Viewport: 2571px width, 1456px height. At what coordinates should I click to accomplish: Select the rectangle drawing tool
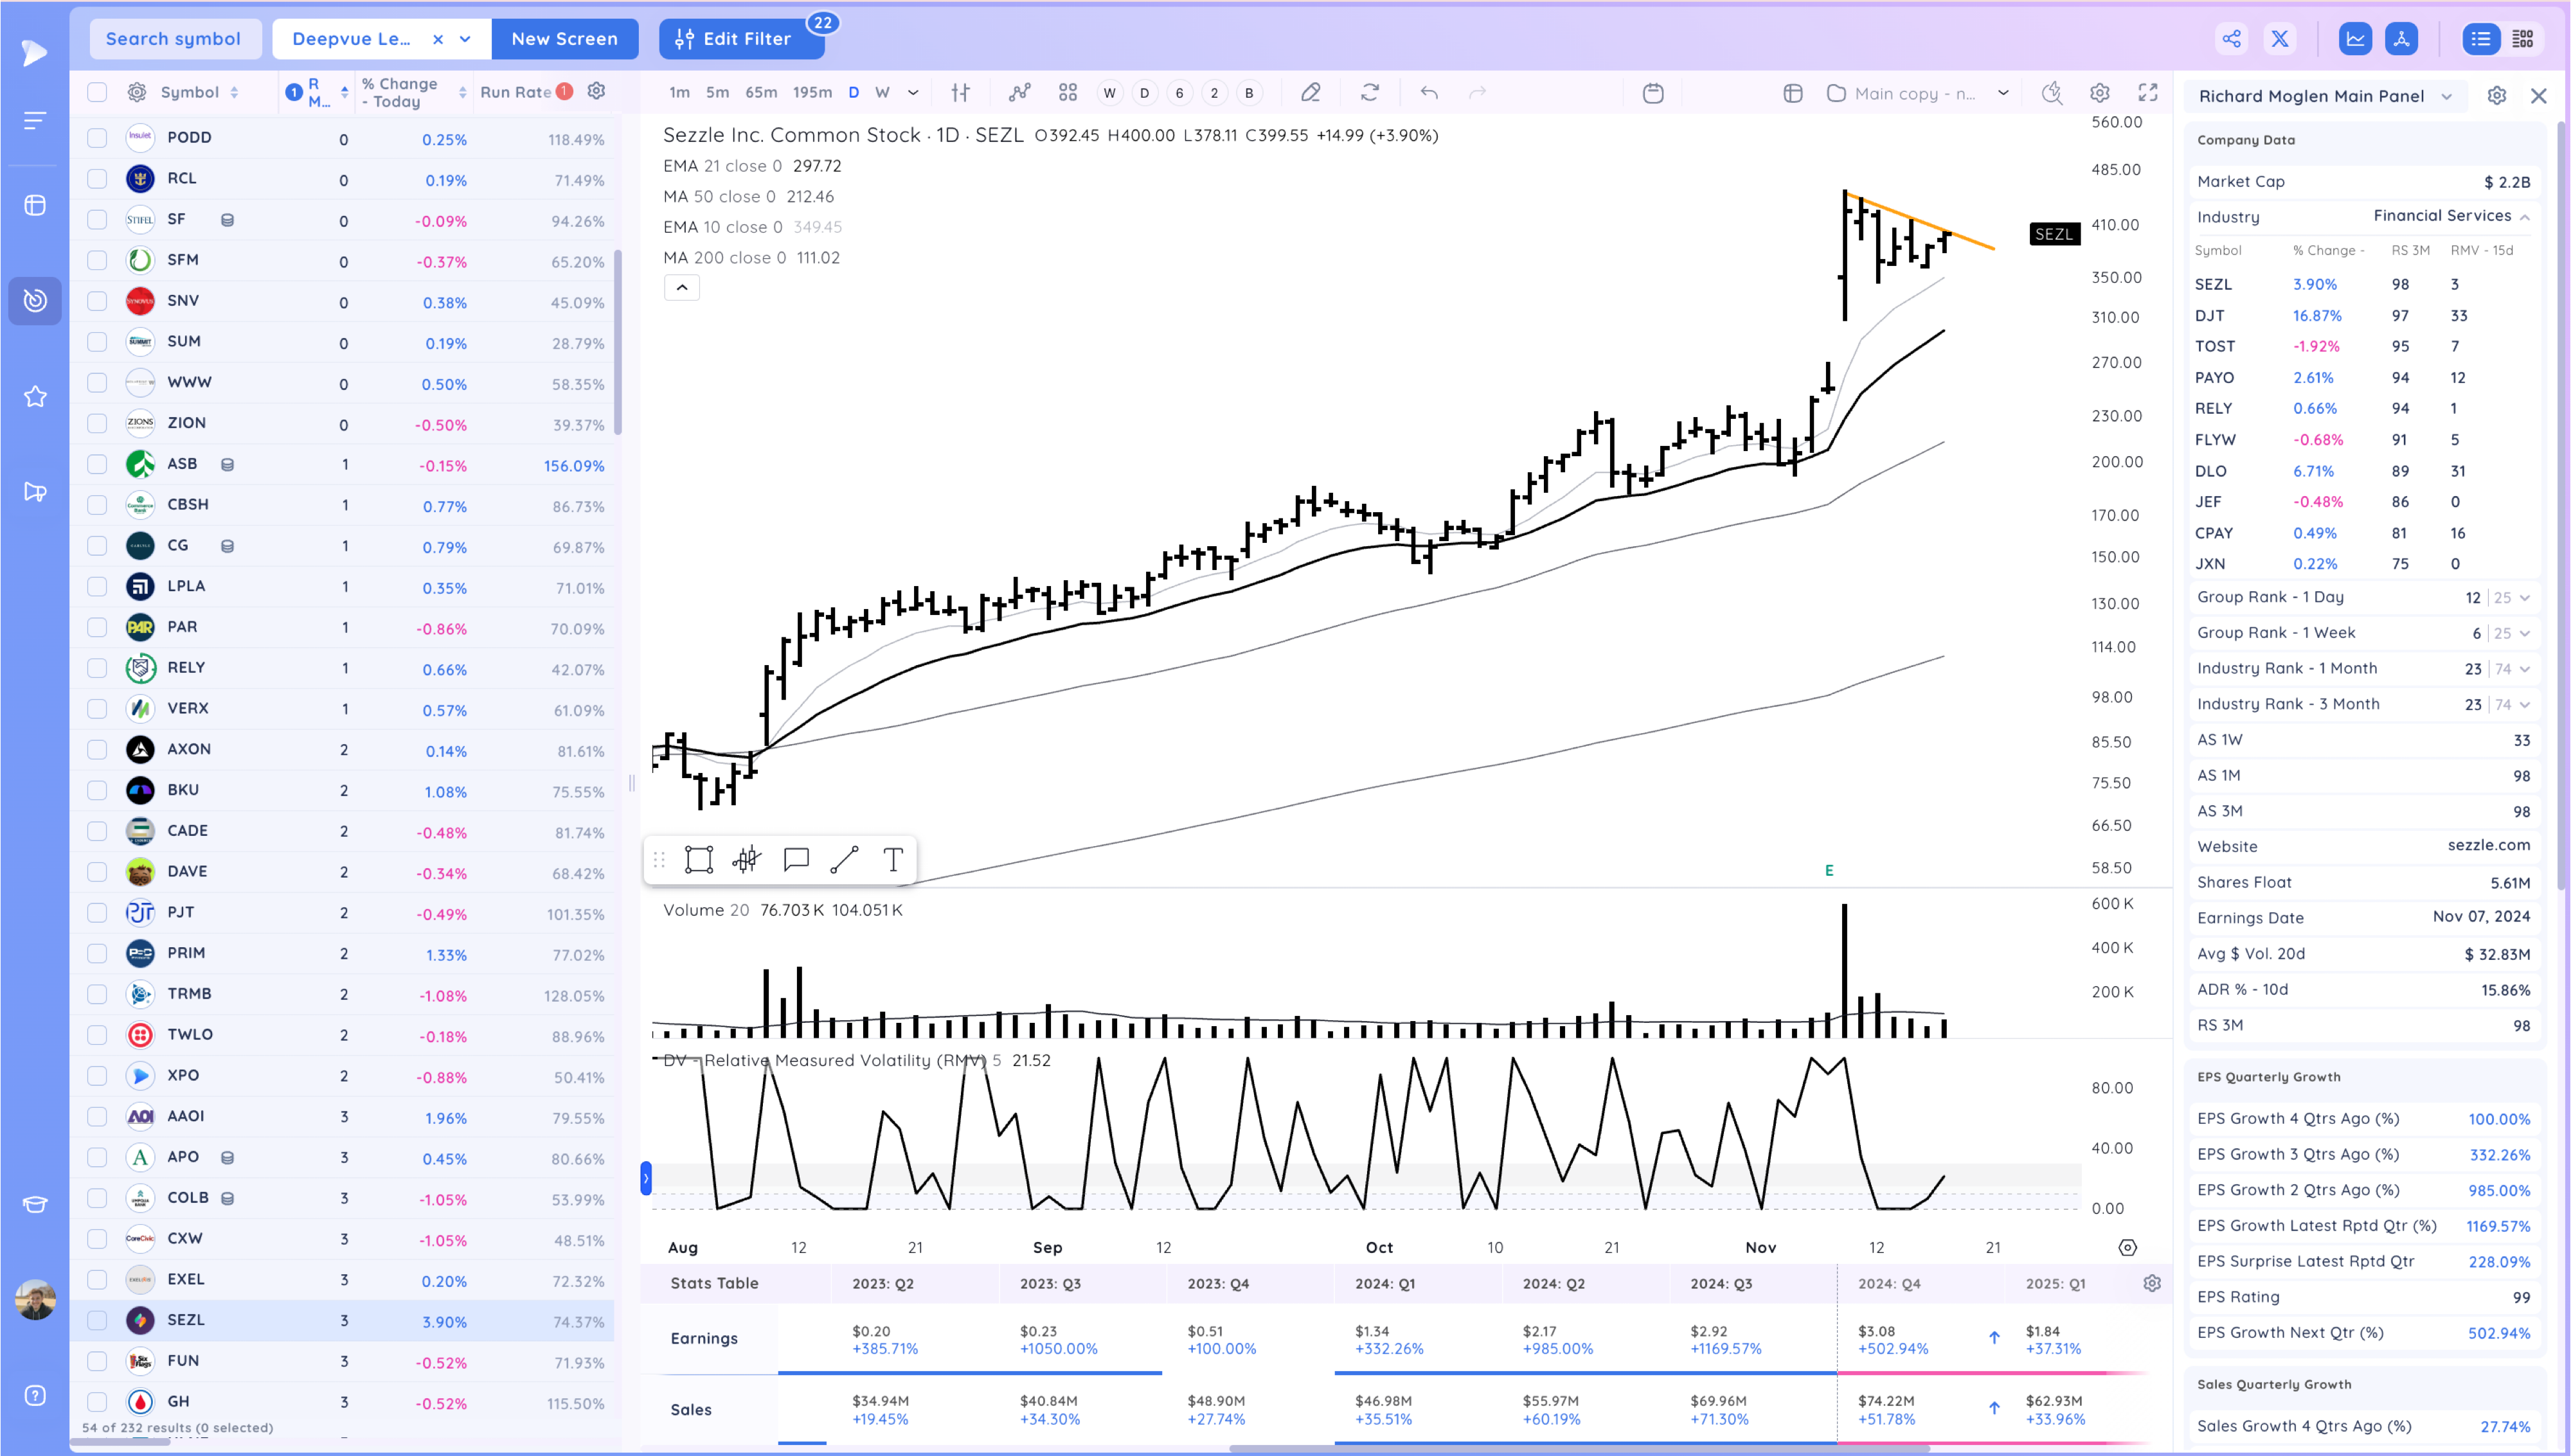[698, 859]
